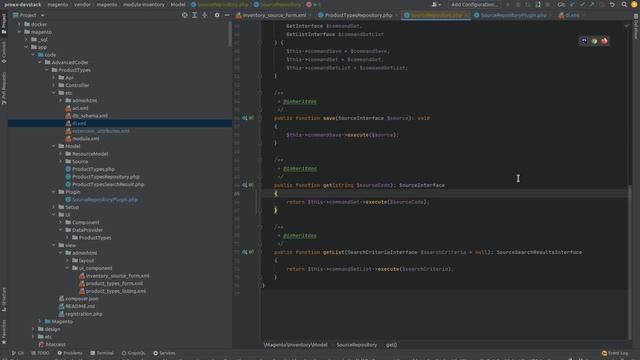Click the avatar icon at top right corner
Viewport: 640px width, 360px height.
click(x=634, y=4)
